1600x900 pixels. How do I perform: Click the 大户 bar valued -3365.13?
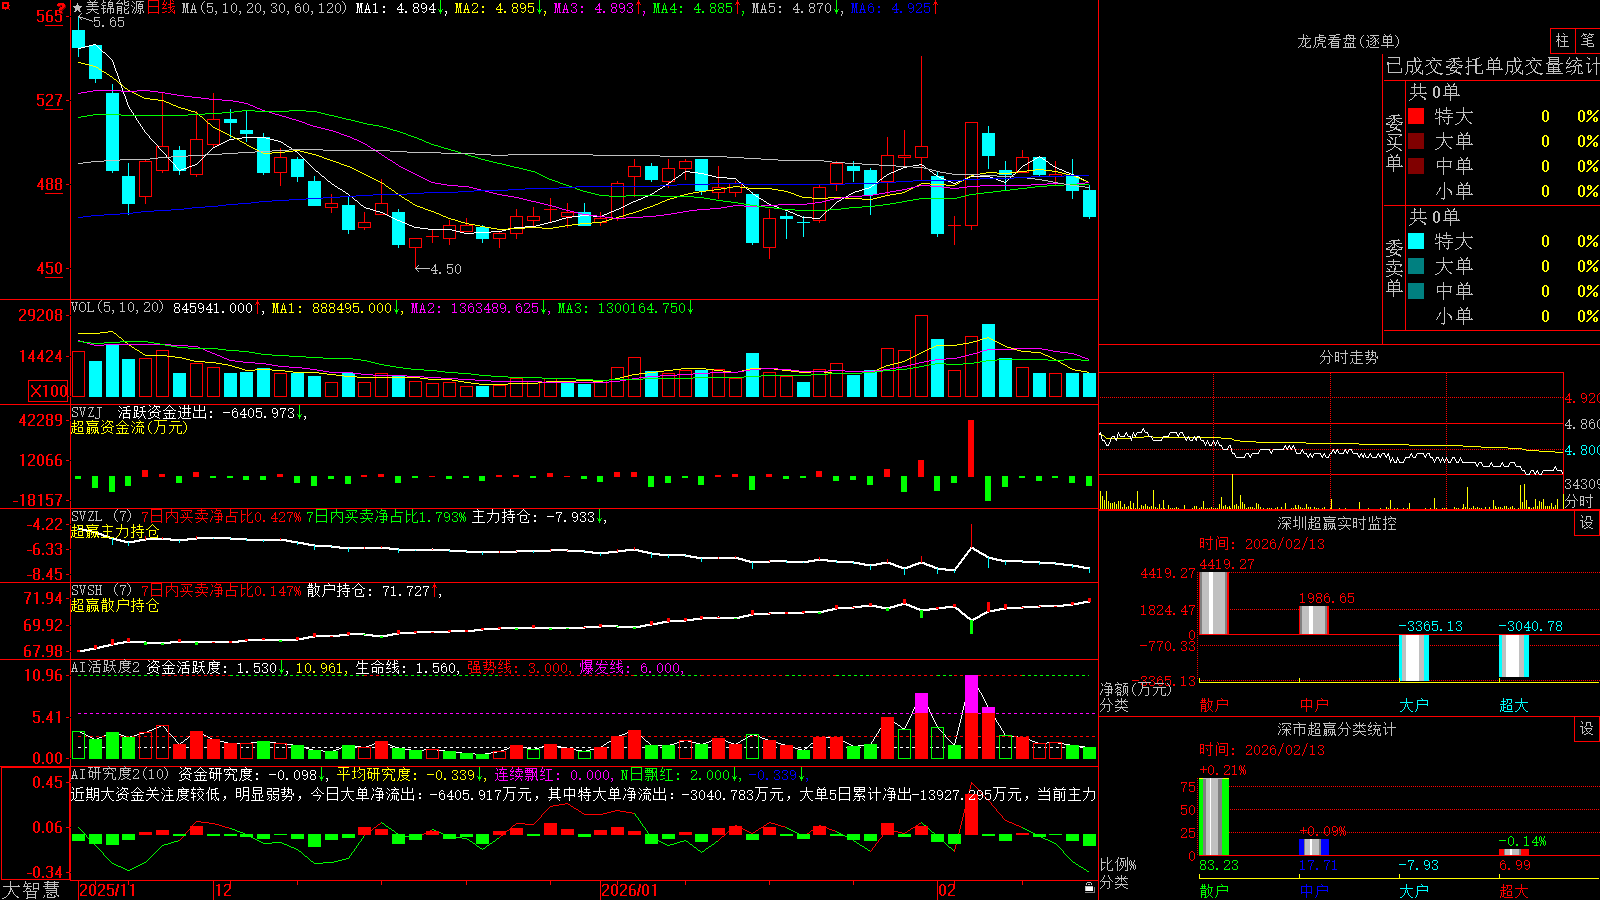(1413, 658)
